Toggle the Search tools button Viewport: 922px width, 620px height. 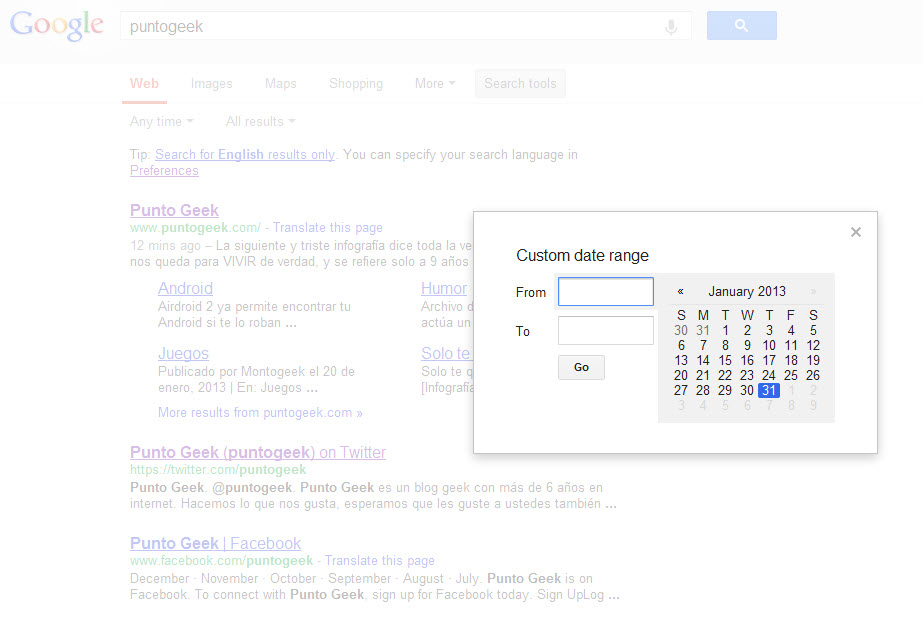520,84
